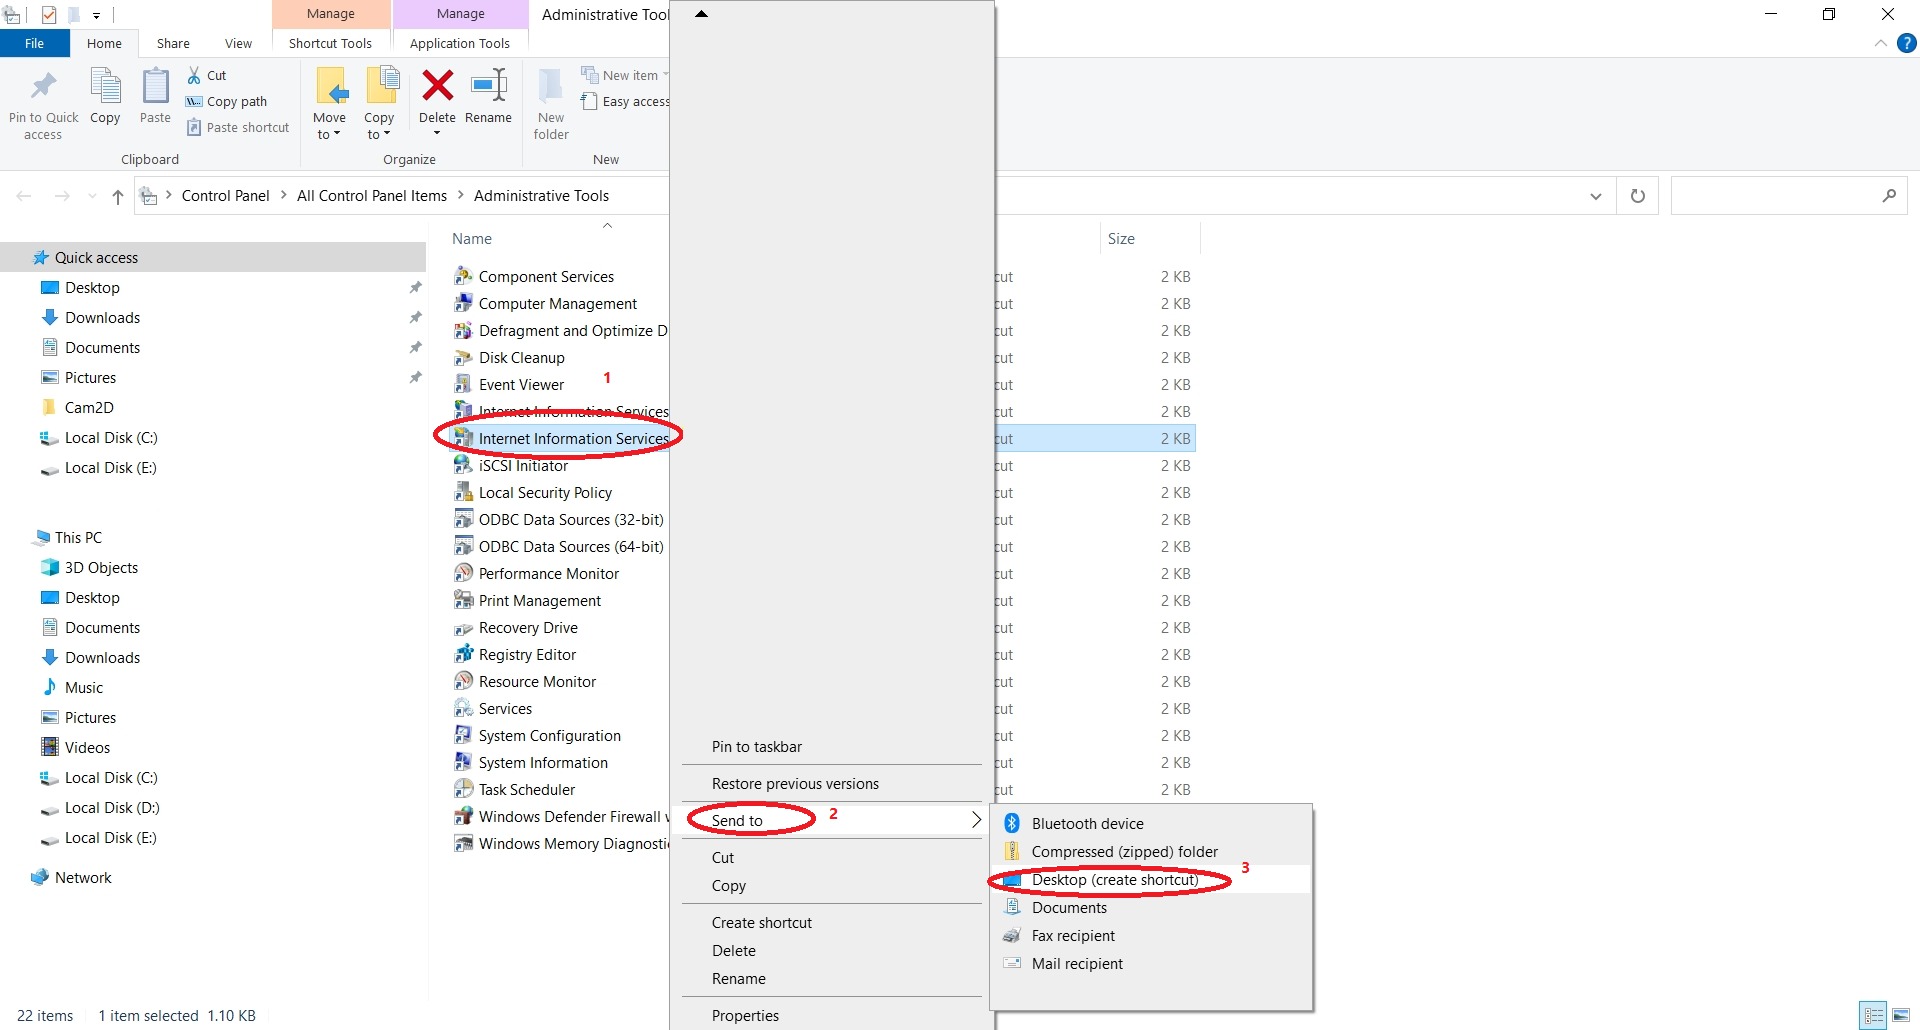Click the Copy icon in the Clipboard group

pos(105,86)
